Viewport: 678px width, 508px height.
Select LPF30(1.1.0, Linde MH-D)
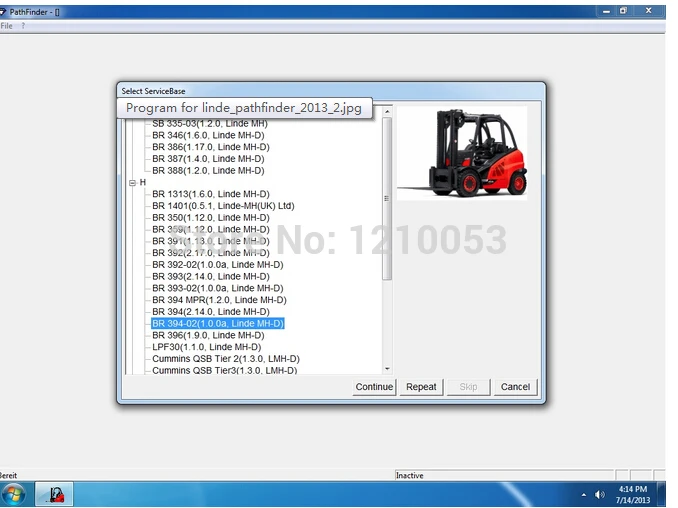[207, 347]
